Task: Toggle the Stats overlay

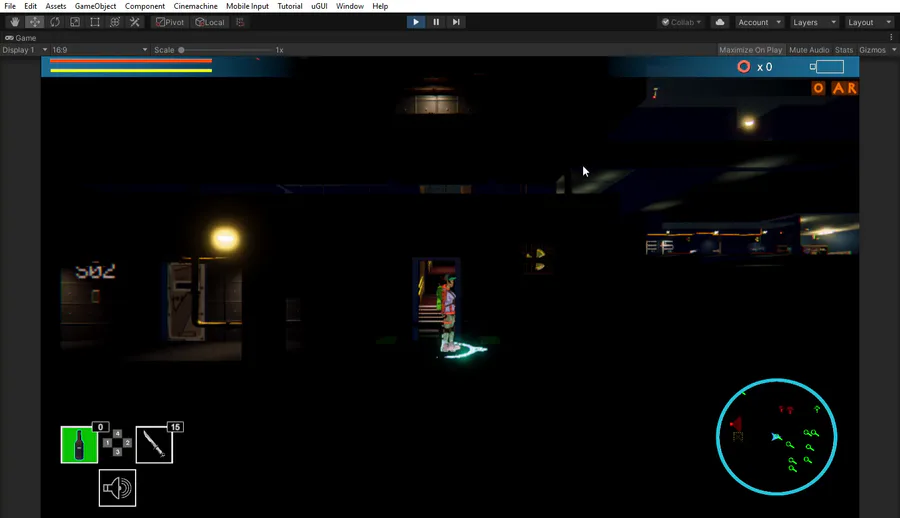Action: [844, 50]
